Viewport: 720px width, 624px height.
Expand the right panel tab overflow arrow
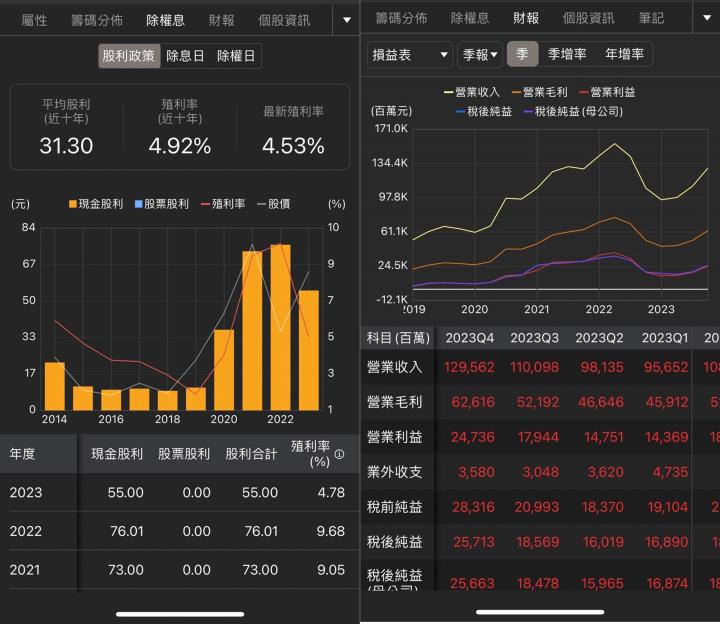706,19
